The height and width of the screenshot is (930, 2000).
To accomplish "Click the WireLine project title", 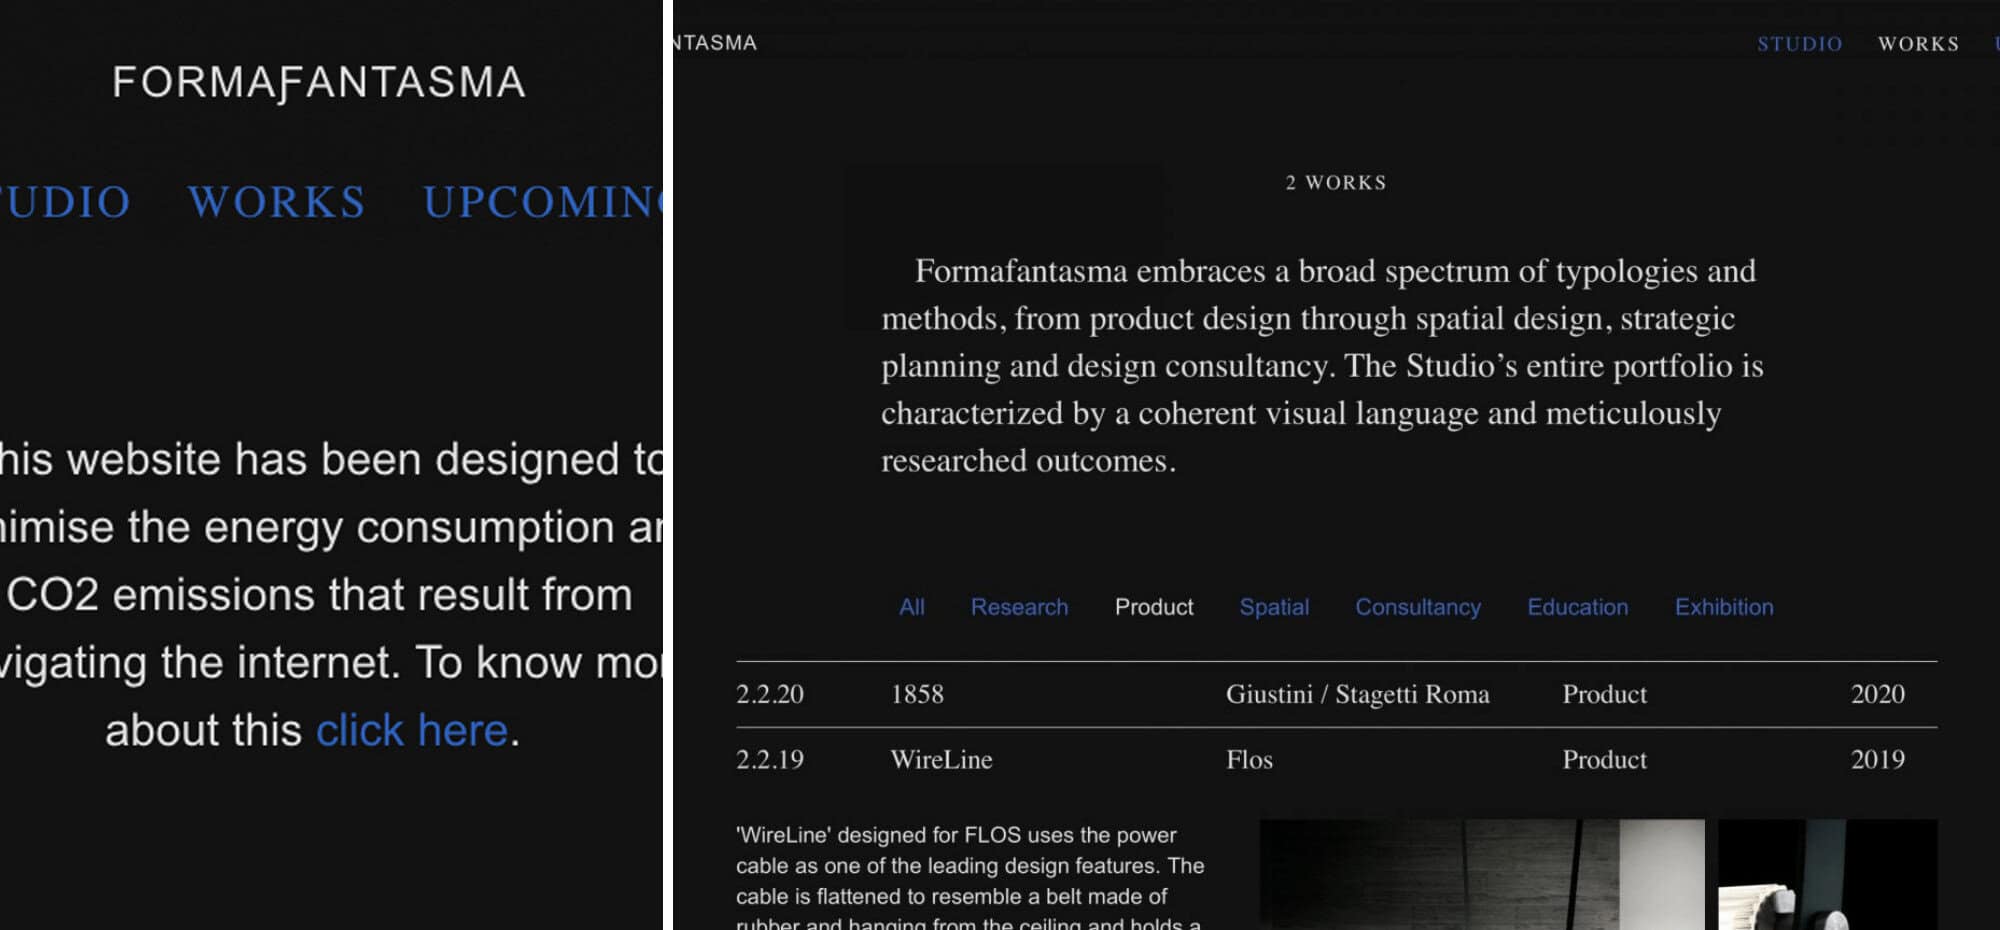I will (x=941, y=759).
